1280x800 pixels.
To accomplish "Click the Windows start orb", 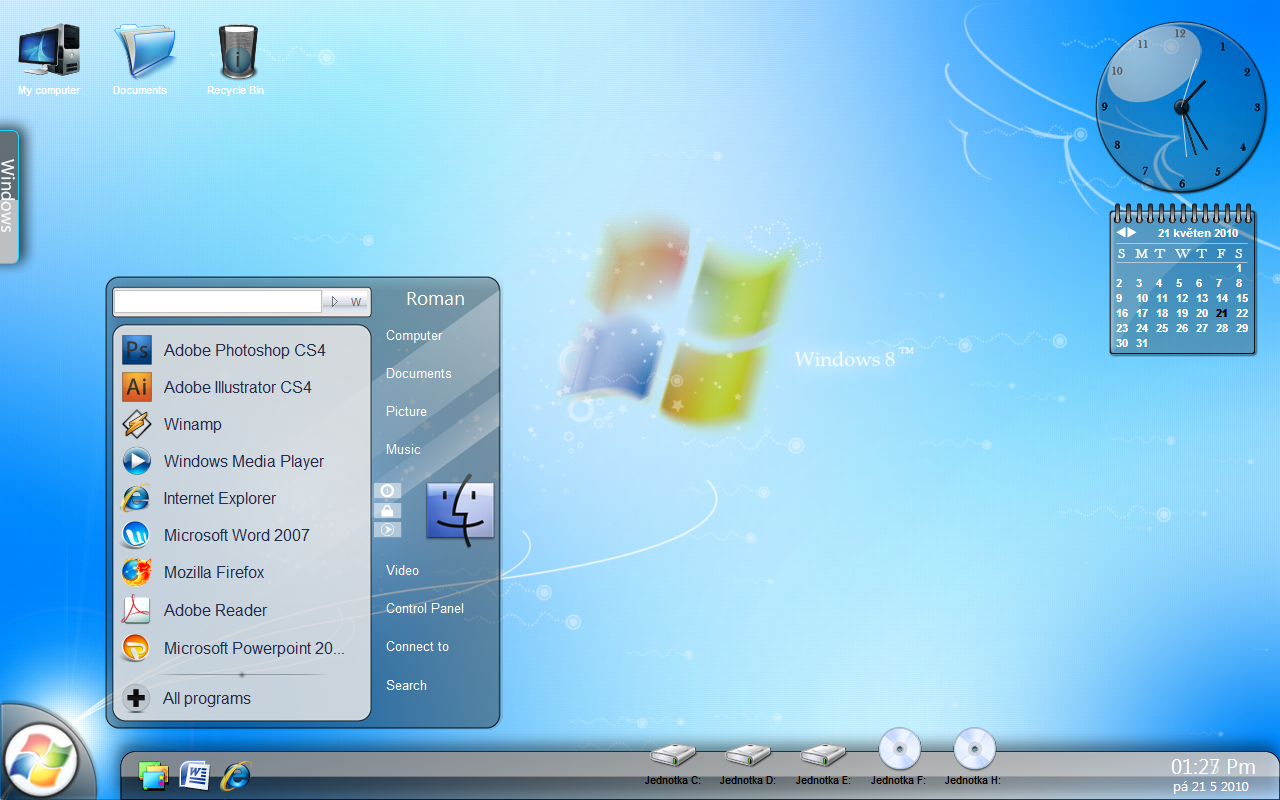I will click(40, 760).
